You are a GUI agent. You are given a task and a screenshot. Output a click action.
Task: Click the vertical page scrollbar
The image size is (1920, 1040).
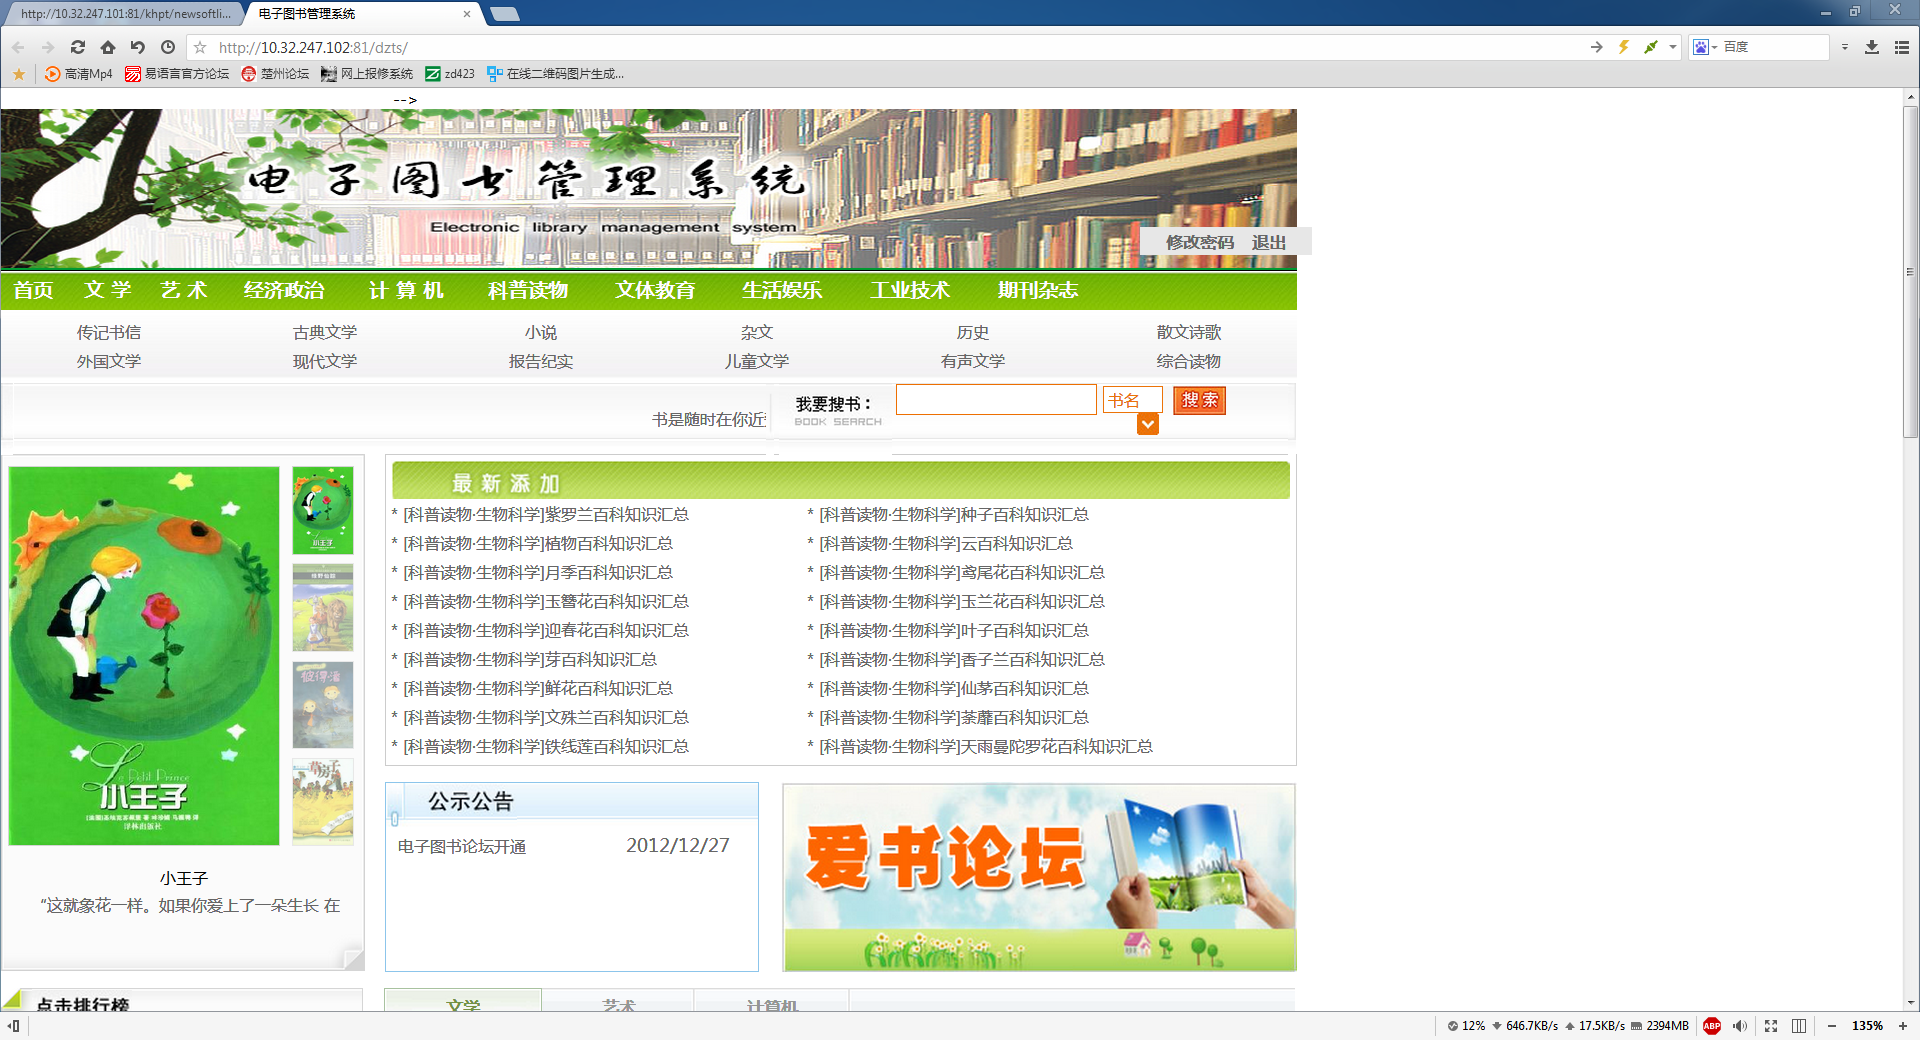[x=1911, y=272]
